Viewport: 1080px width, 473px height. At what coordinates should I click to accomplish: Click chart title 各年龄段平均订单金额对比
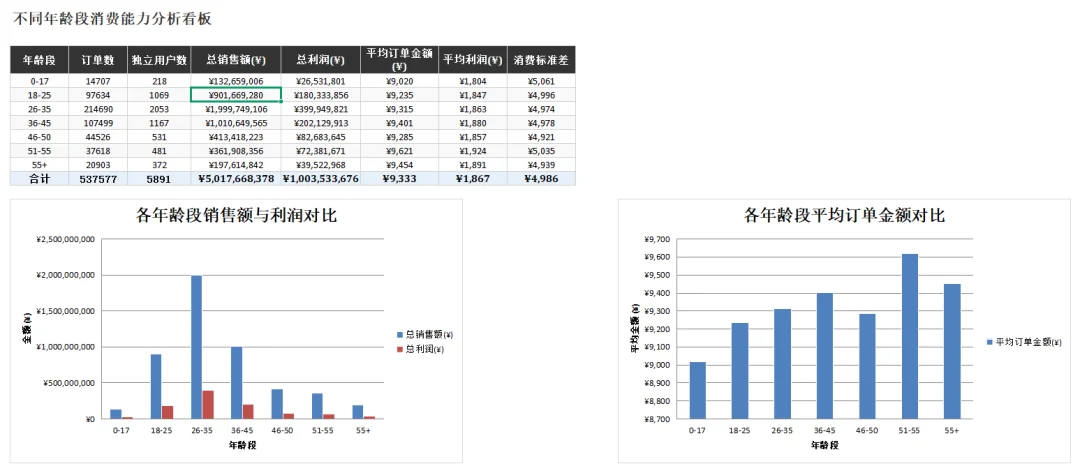coord(844,216)
